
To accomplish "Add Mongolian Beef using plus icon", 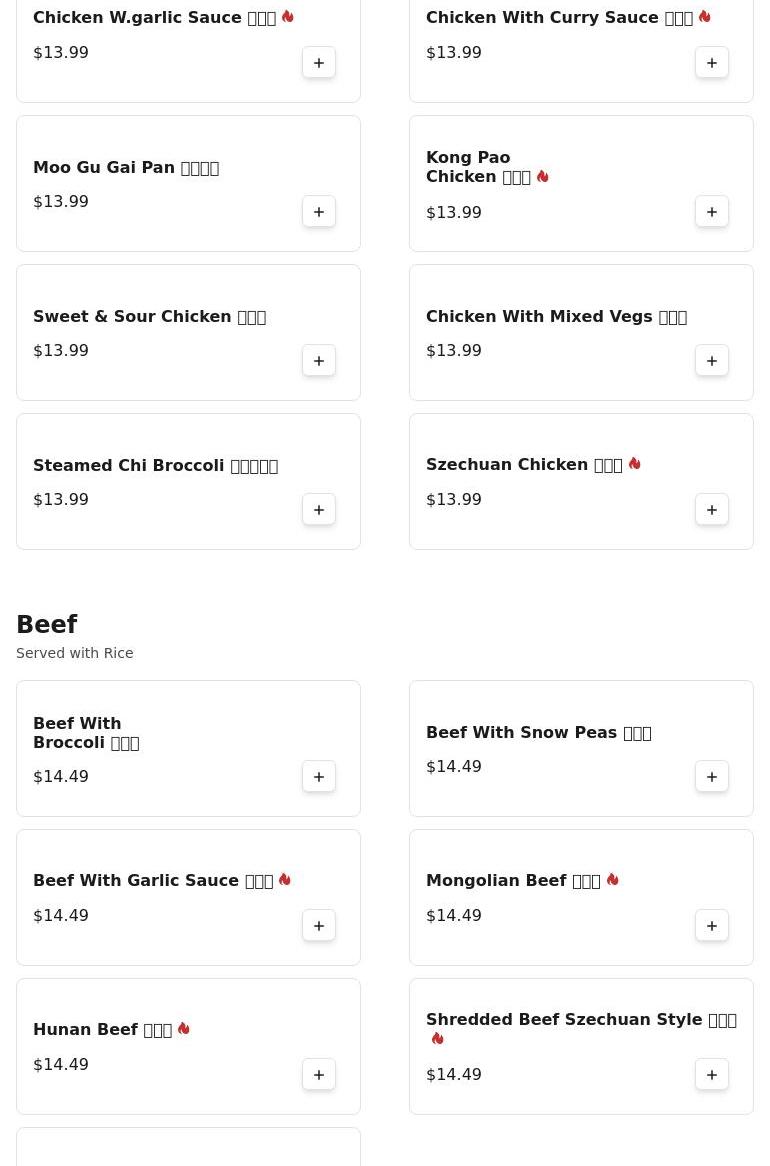I will coord(711,925).
